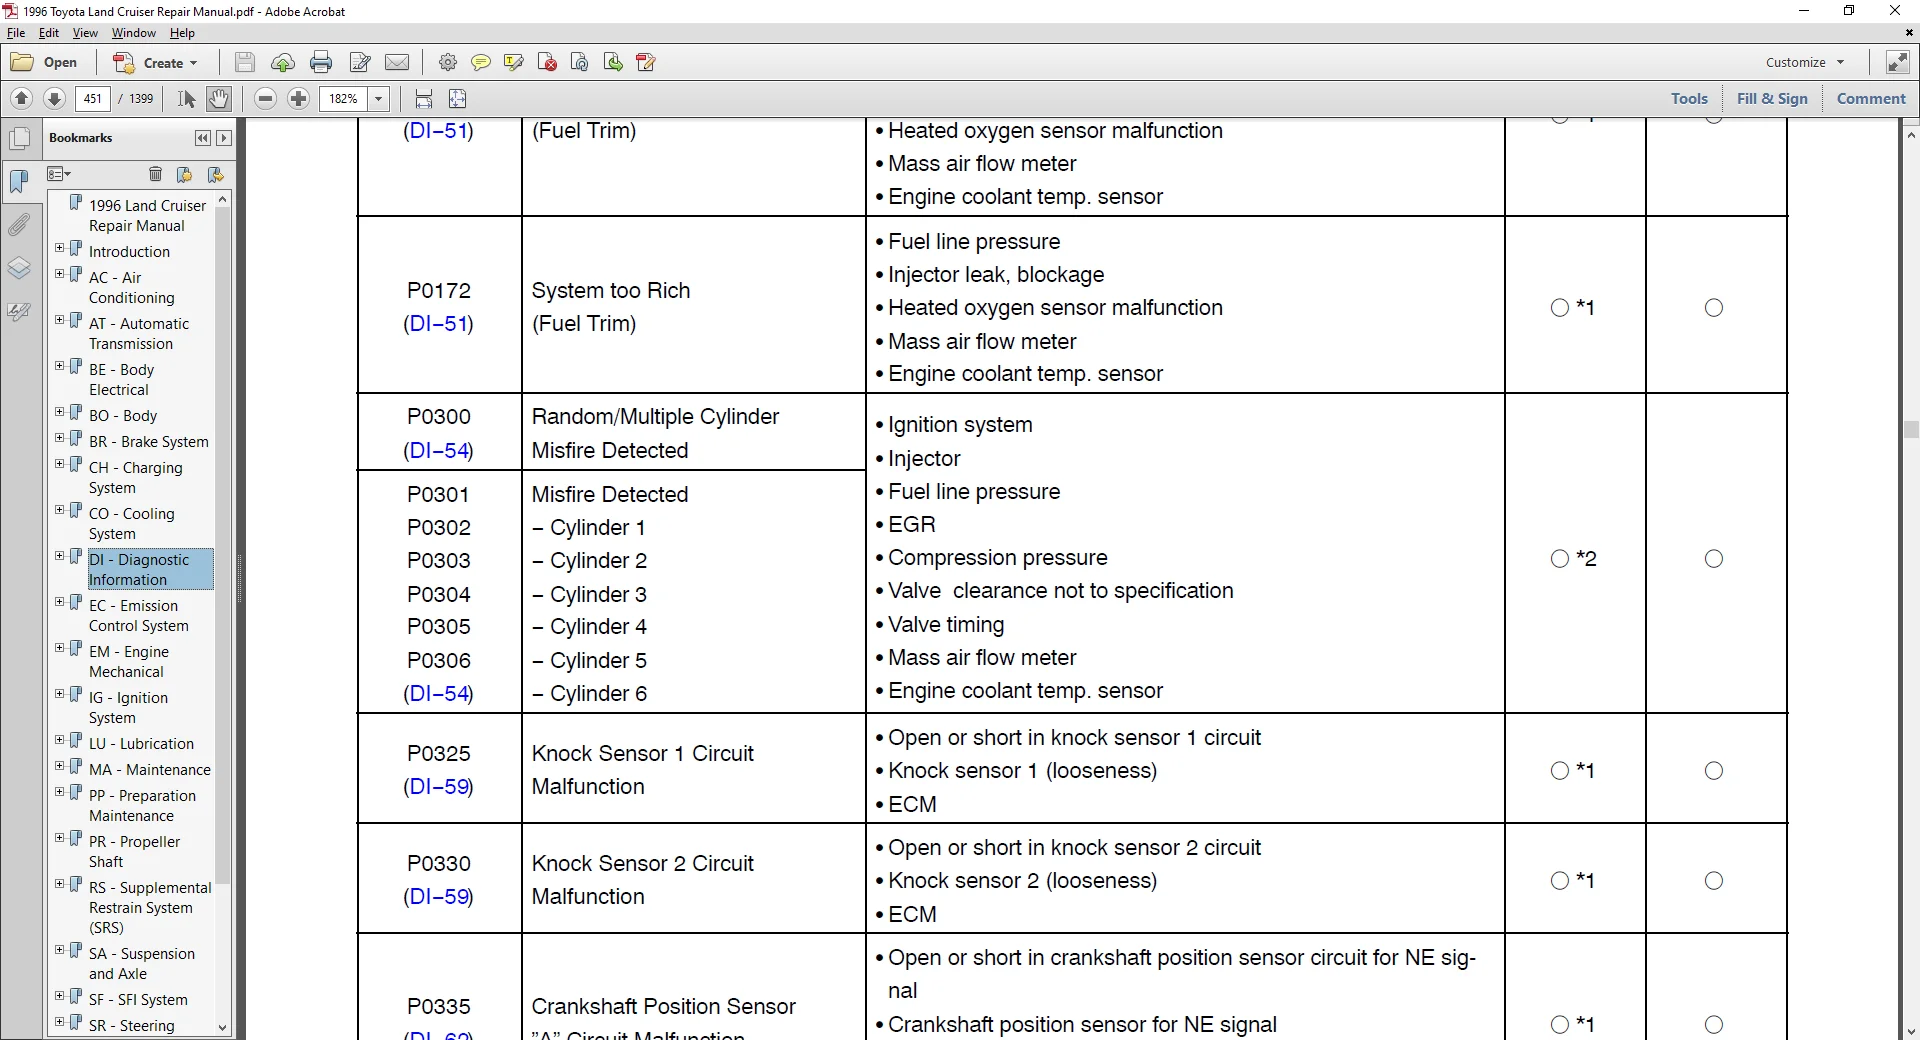Click the zoom in plus button
Viewport: 1920px width, 1040px height.
[x=298, y=99]
